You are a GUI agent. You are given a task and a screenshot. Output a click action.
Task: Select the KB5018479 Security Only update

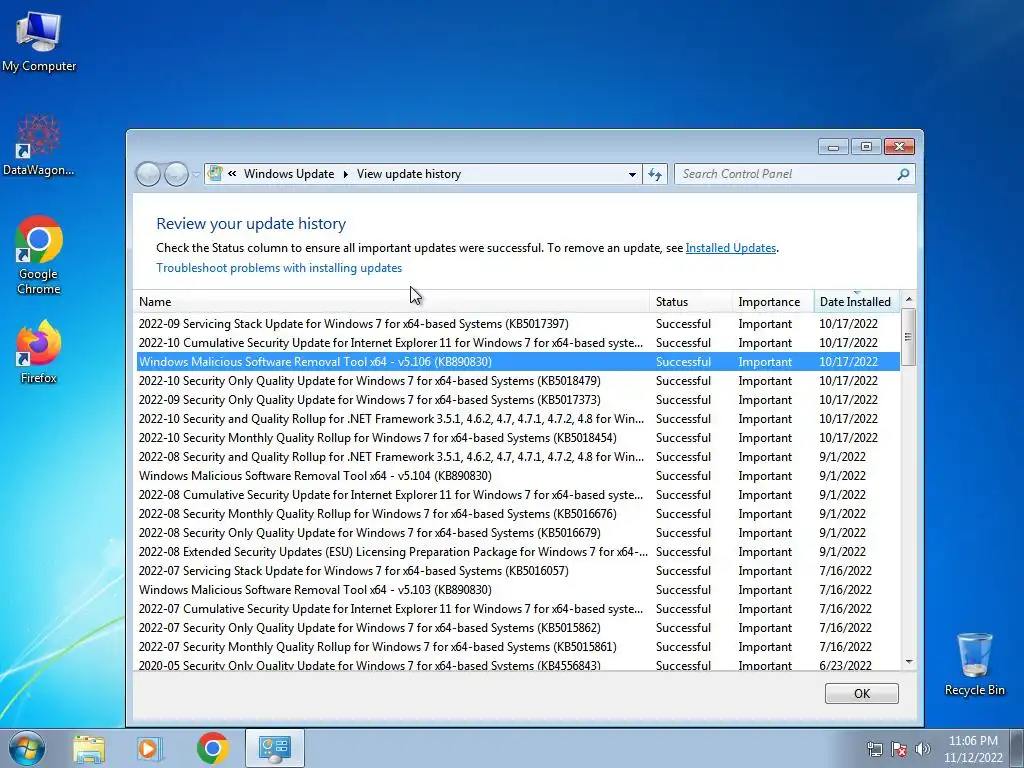[x=518, y=381]
